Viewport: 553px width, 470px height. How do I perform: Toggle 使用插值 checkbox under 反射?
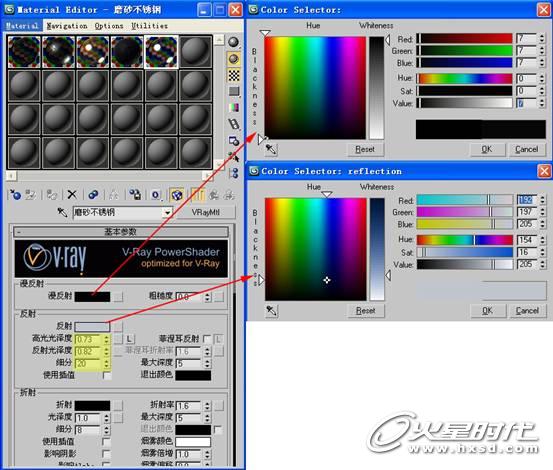[106, 375]
